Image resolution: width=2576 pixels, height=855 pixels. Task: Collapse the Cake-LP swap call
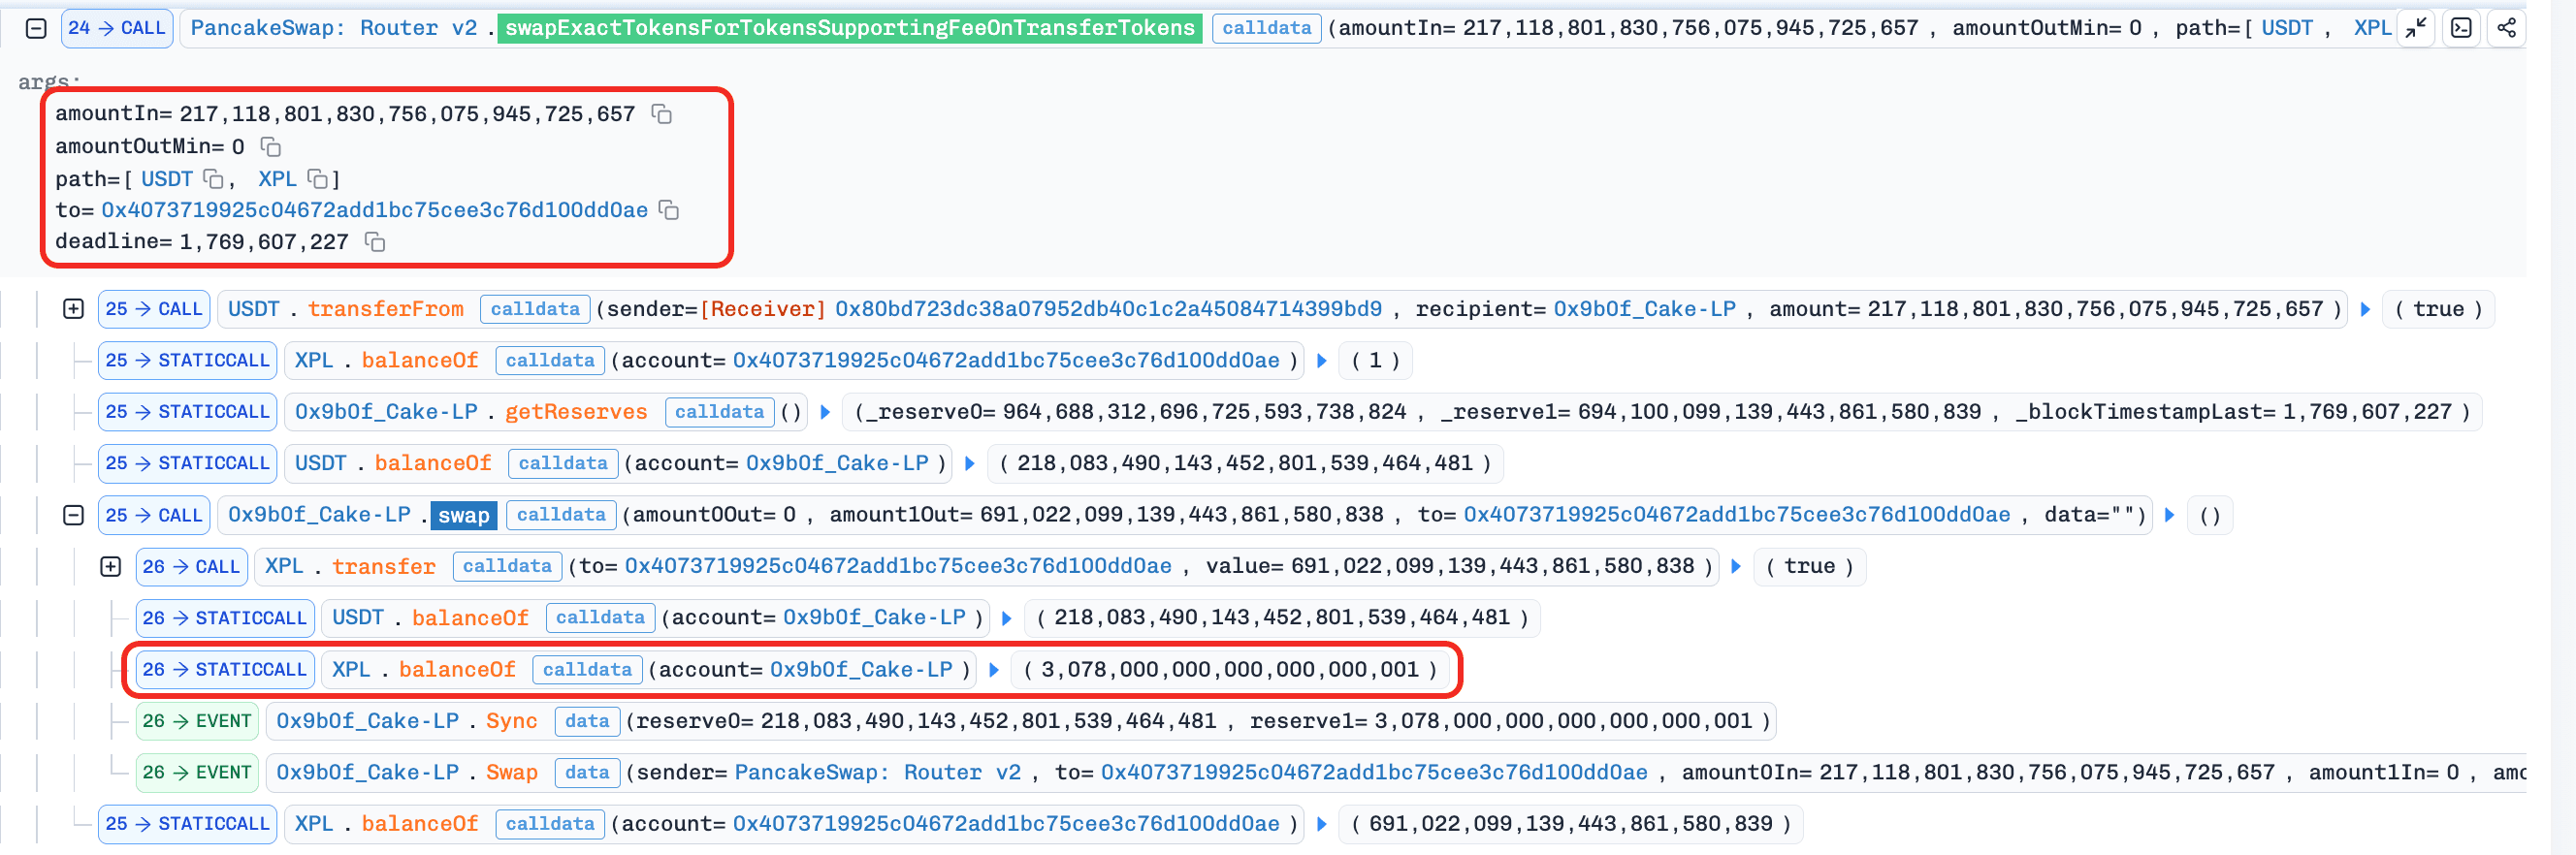pos(73,515)
